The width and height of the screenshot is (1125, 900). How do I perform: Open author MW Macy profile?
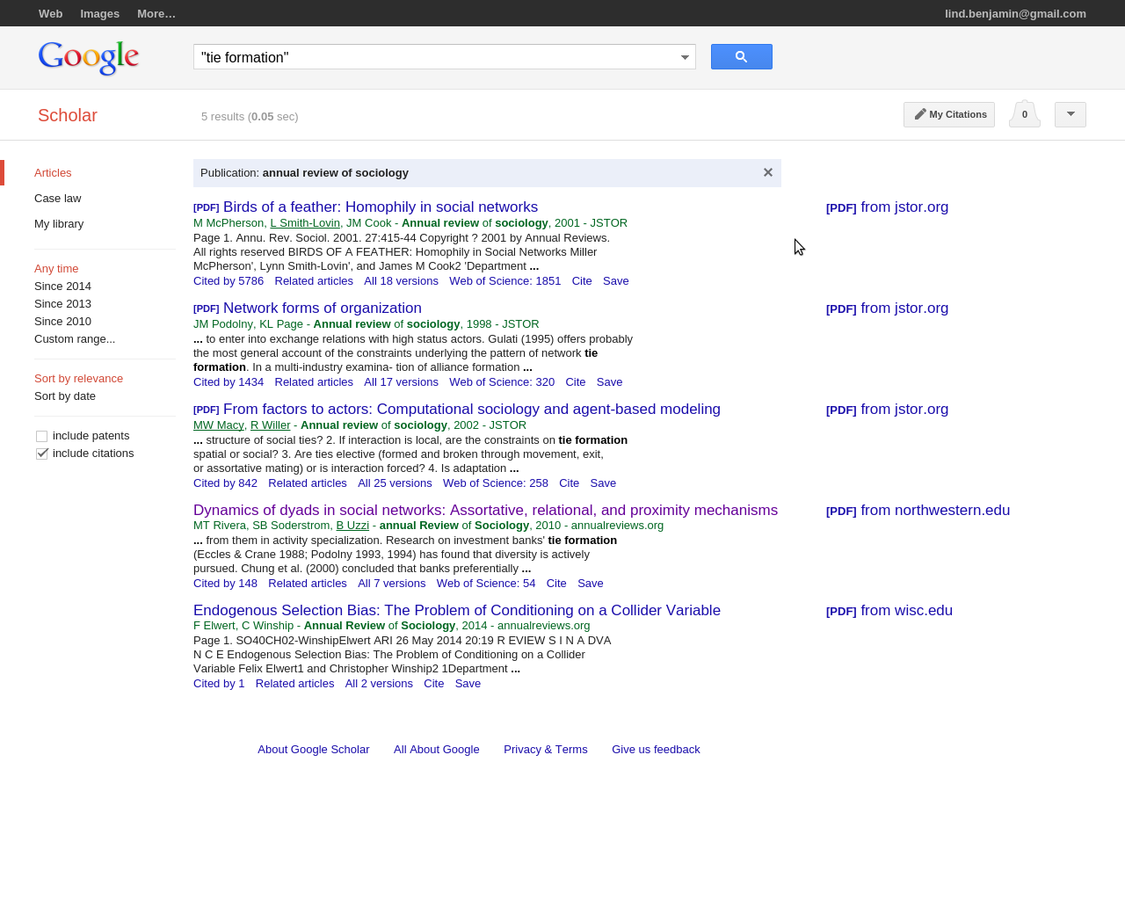[x=218, y=426]
